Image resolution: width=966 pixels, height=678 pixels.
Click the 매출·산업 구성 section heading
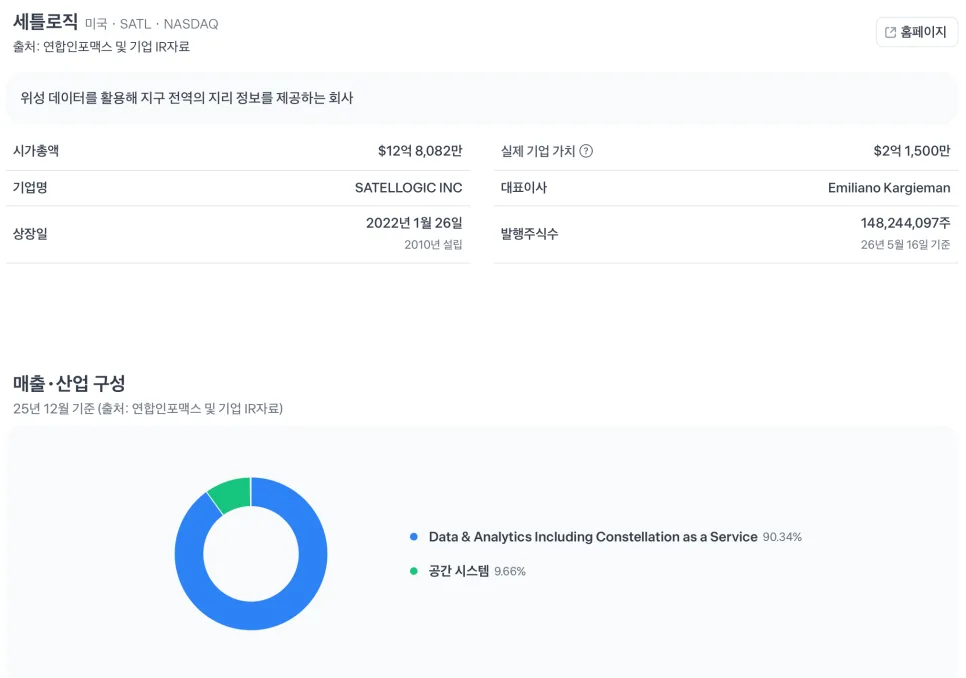(x=69, y=384)
